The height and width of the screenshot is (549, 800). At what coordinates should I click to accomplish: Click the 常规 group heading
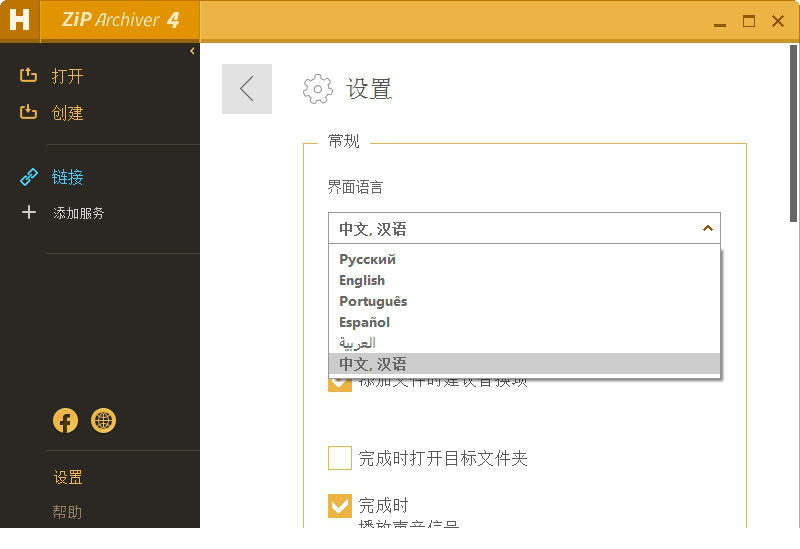point(343,141)
